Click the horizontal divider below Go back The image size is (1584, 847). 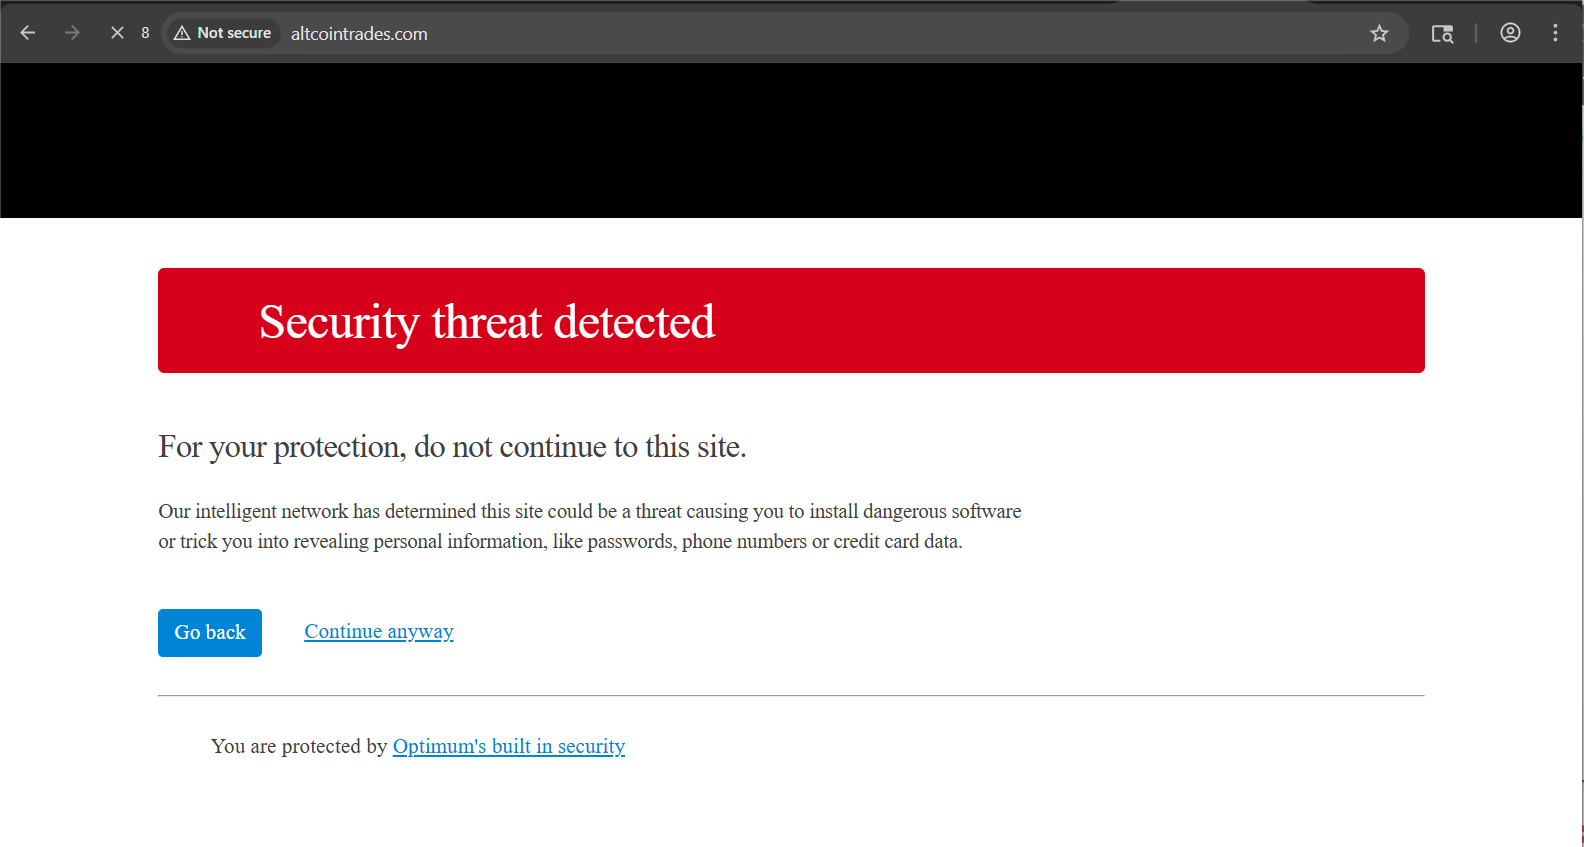click(x=790, y=695)
